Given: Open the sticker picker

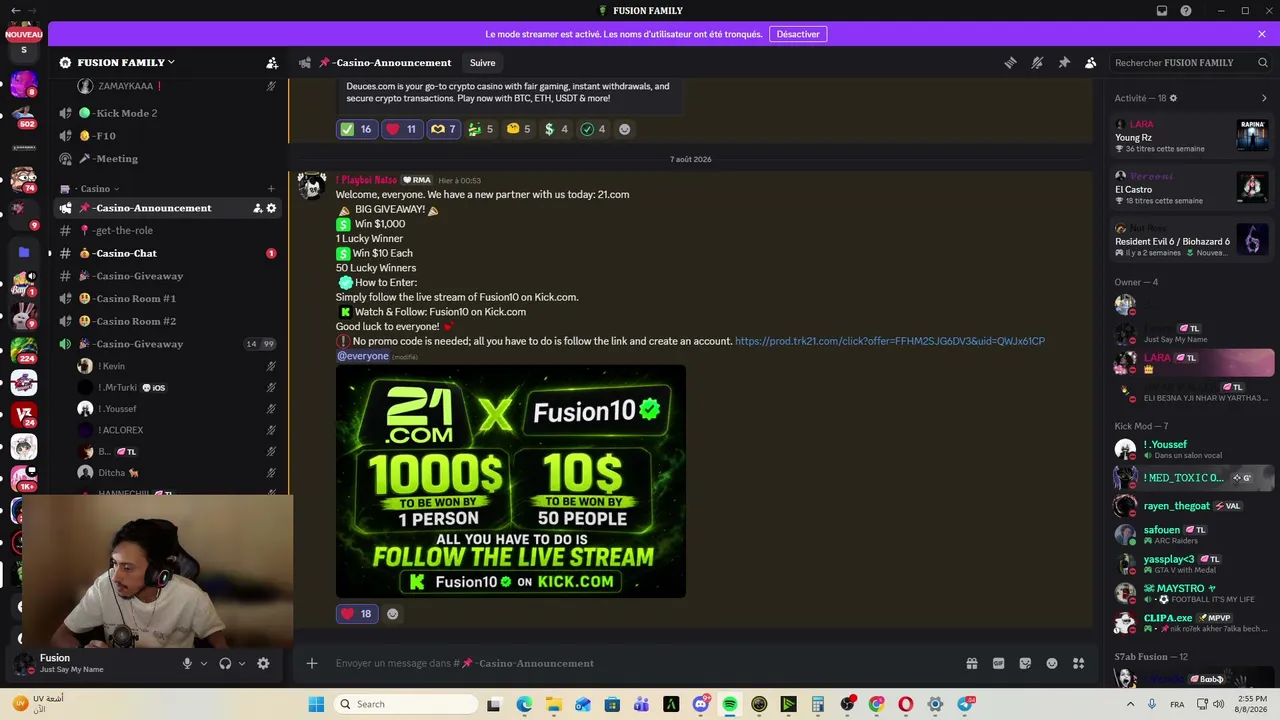Looking at the screenshot, I should pos(1025,663).
